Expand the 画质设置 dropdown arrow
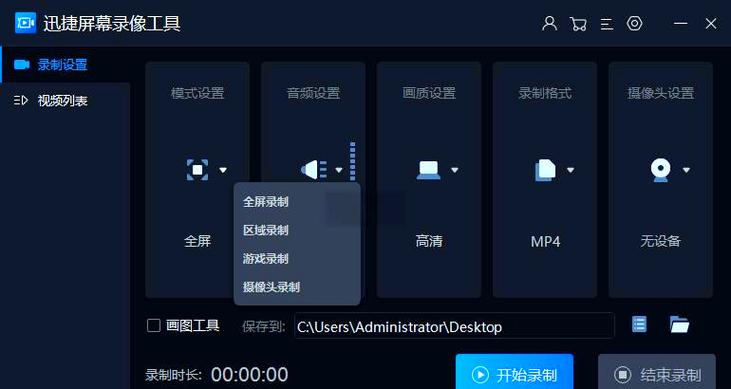Image resolution: width=731 pixels, height=389 pixels. pos(455,170)
